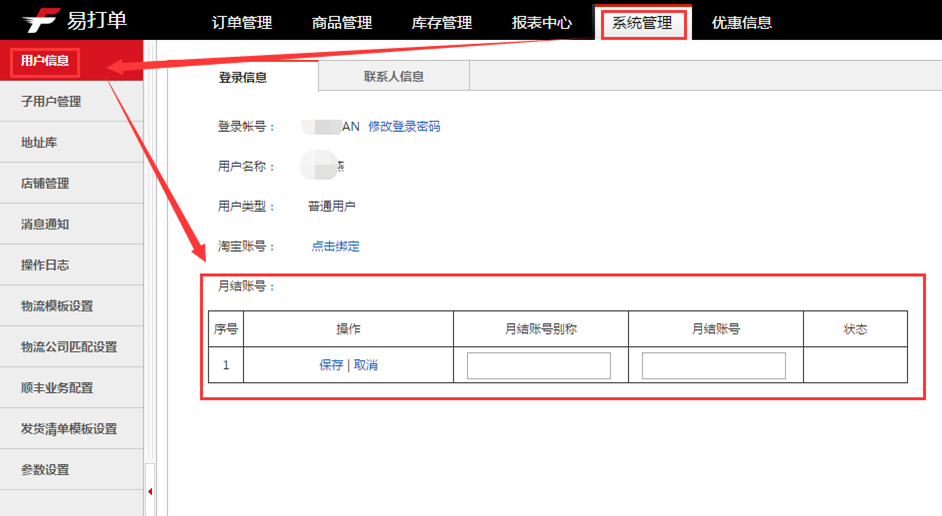The image size is (942, 516).
Task: Focus the 月结账号 input field
Action: click(x=714, y=365)
